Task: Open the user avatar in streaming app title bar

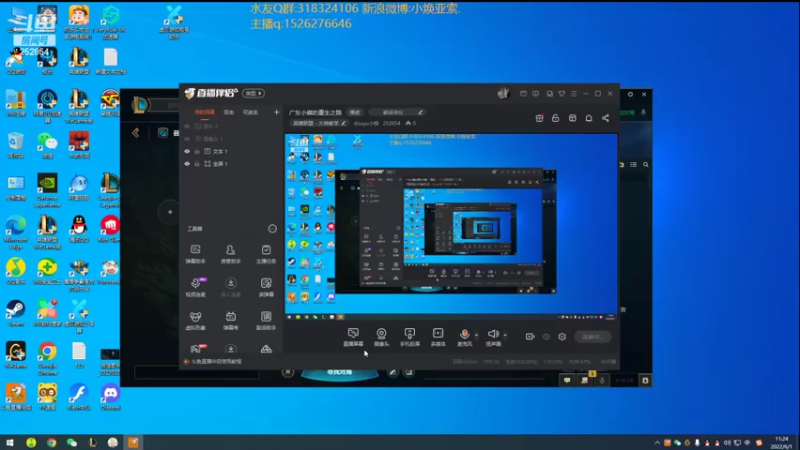Action: pyautogui.click(x=503, y=93)
